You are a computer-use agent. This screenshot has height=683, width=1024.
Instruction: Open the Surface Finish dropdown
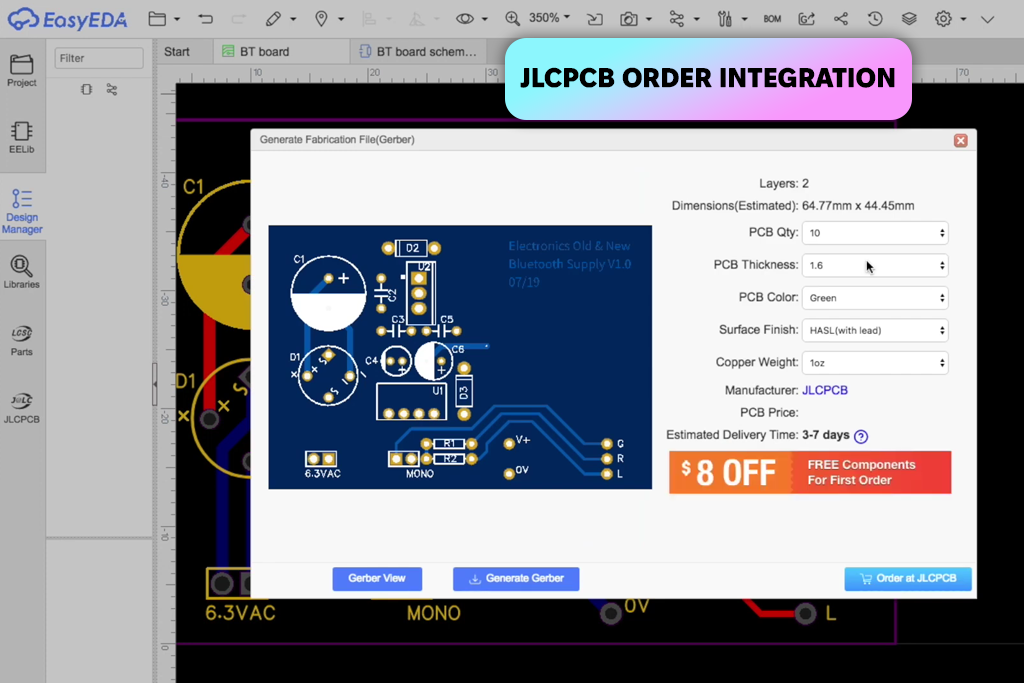875,330
